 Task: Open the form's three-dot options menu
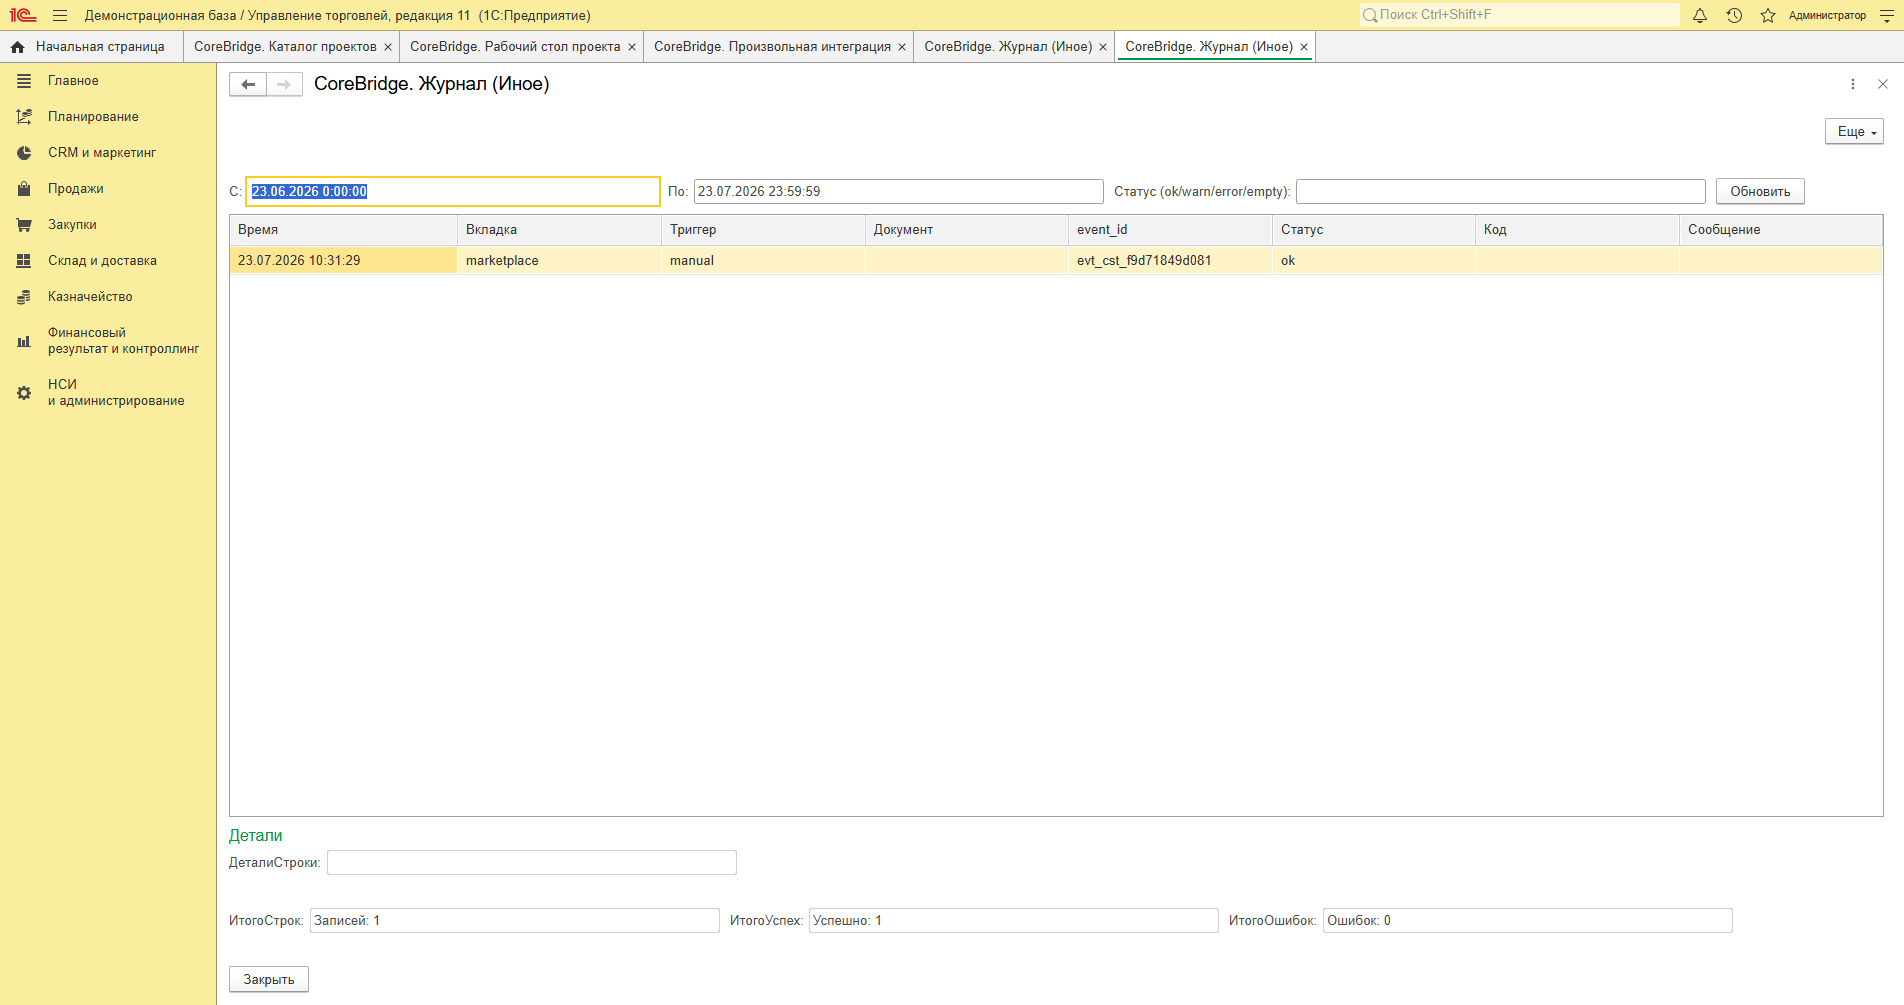[1853, 84]
